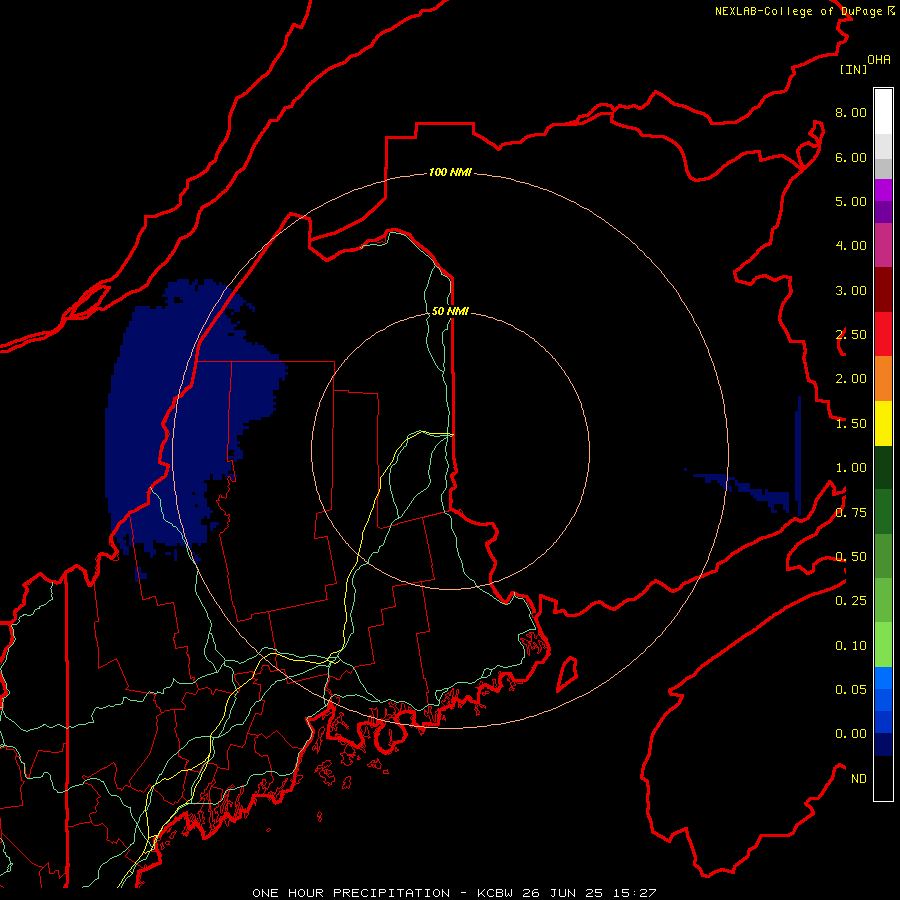Click the 8.00 legend value
This screenshot has height=900, width=900.
851,112
